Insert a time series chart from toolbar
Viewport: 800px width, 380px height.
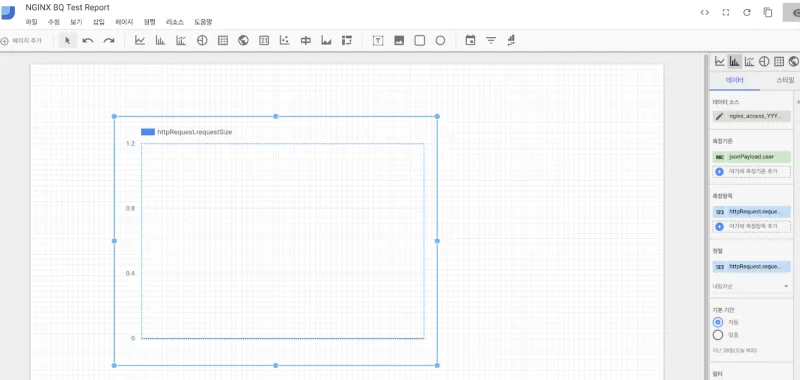140,41
